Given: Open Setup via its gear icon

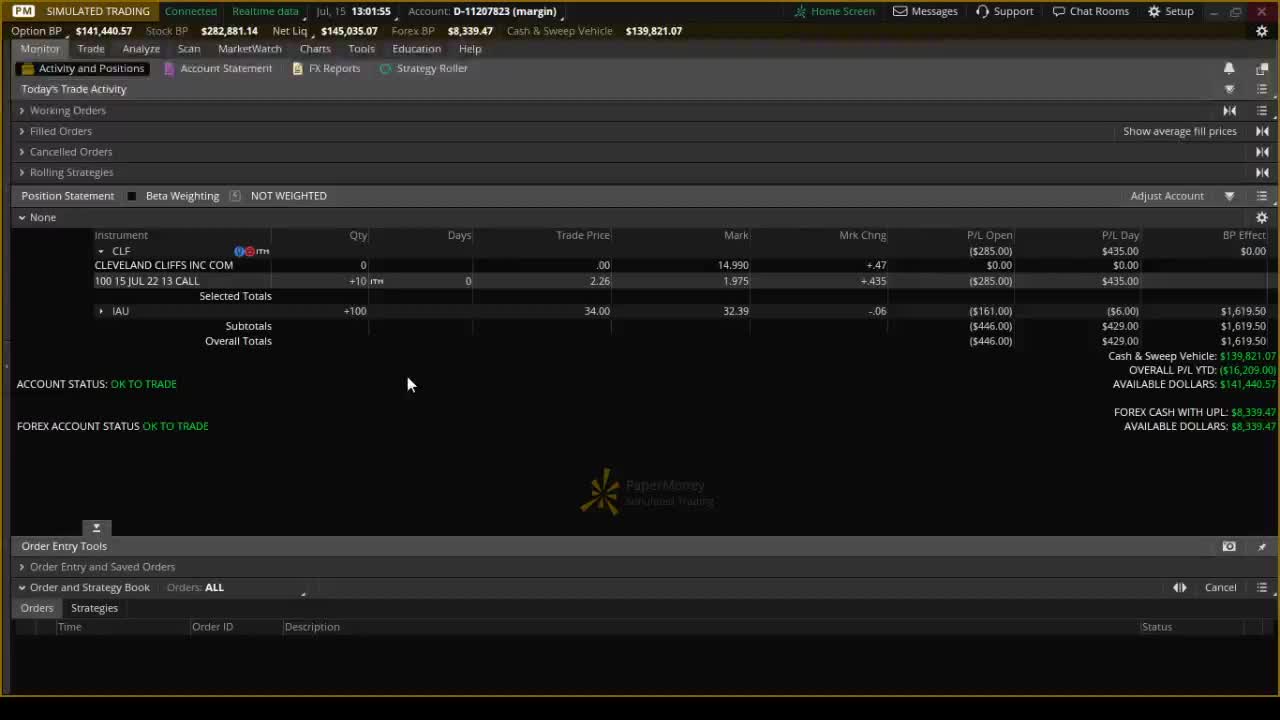Looking at the screenshot, I should 1154,11.
